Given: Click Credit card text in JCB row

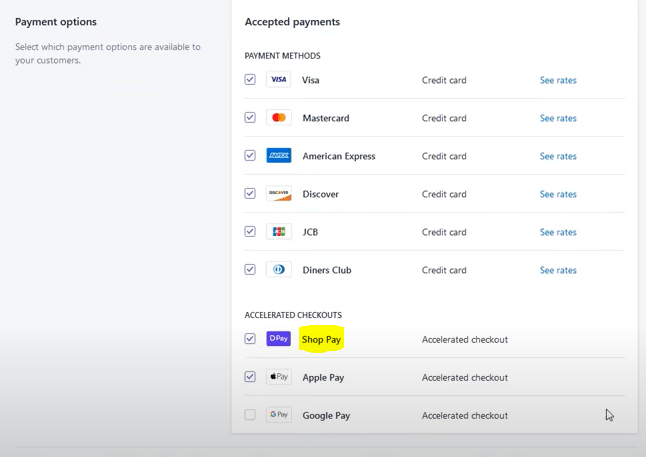Looking at the screenshot, I should pos(444,232).
